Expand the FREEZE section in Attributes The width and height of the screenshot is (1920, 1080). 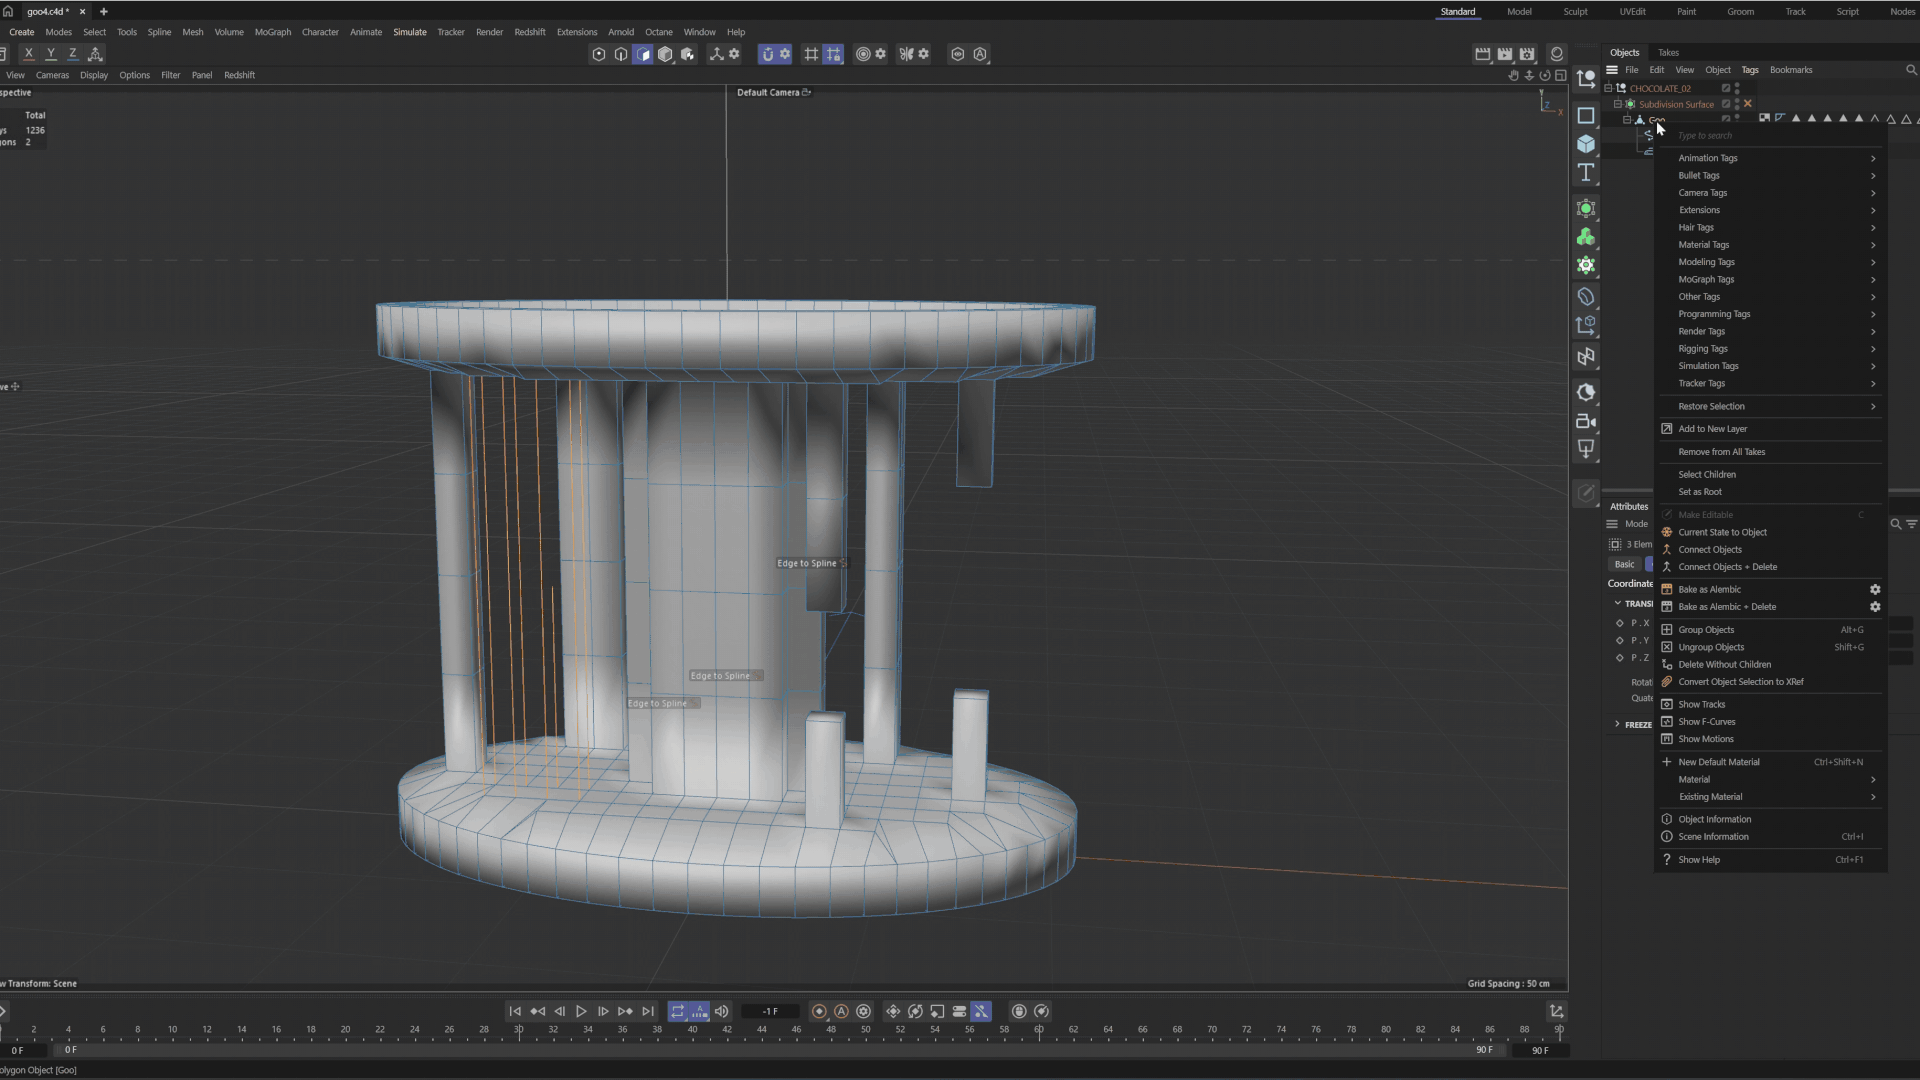pyautogui.click(x=1617, y=724)
